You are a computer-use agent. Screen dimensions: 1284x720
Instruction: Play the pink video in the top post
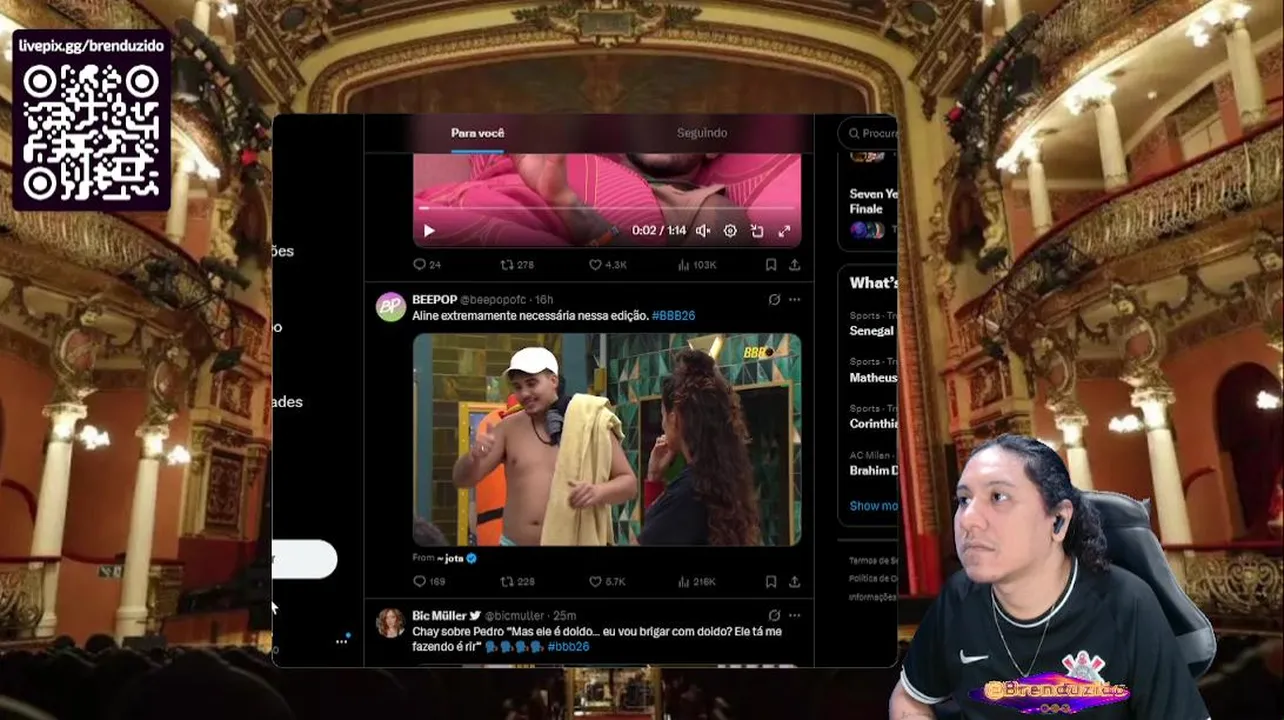[429, 231]
